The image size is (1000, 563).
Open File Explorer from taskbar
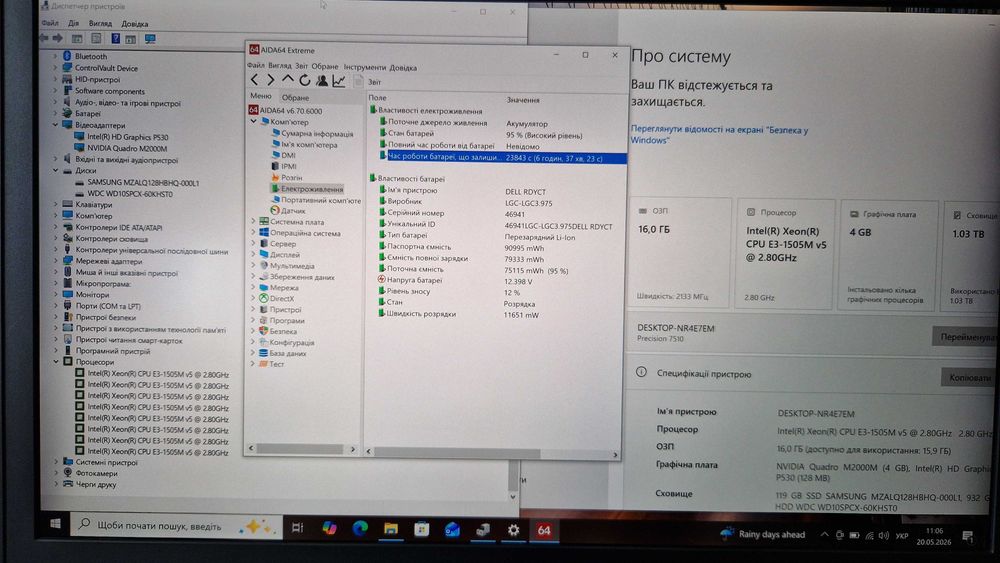click(390, 529)
